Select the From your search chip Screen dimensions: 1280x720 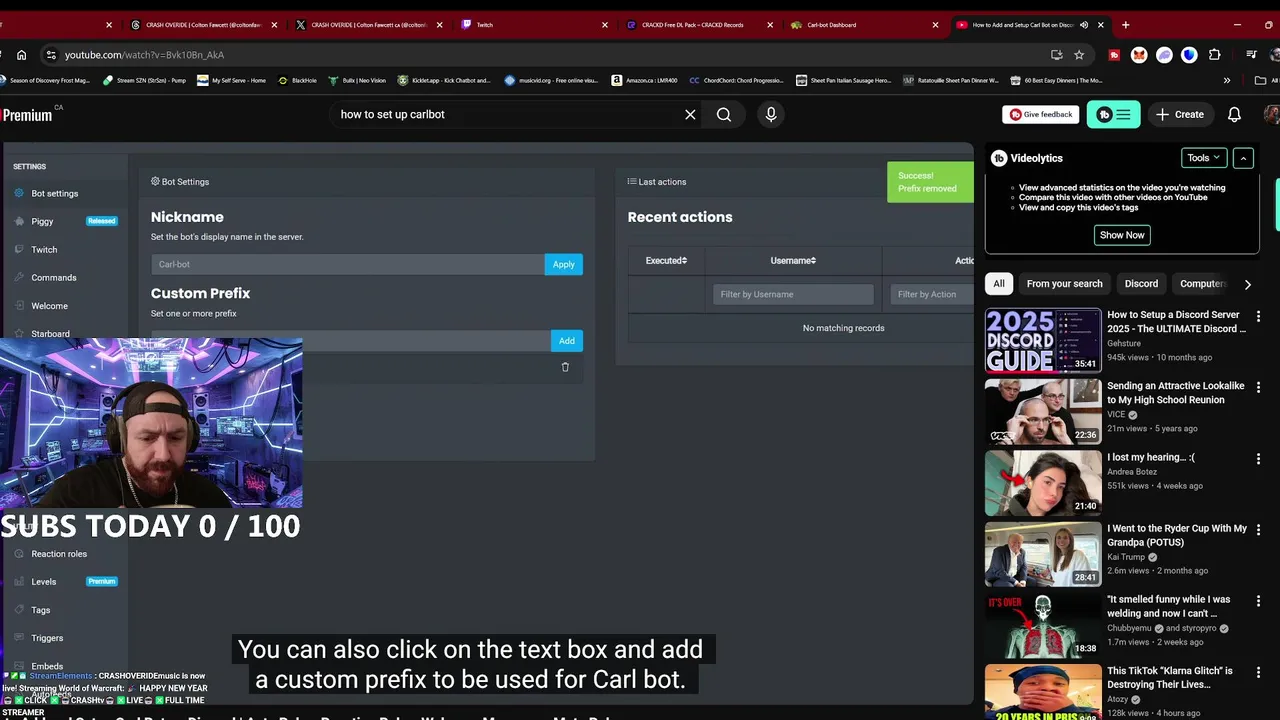[x=1064, y=284]
